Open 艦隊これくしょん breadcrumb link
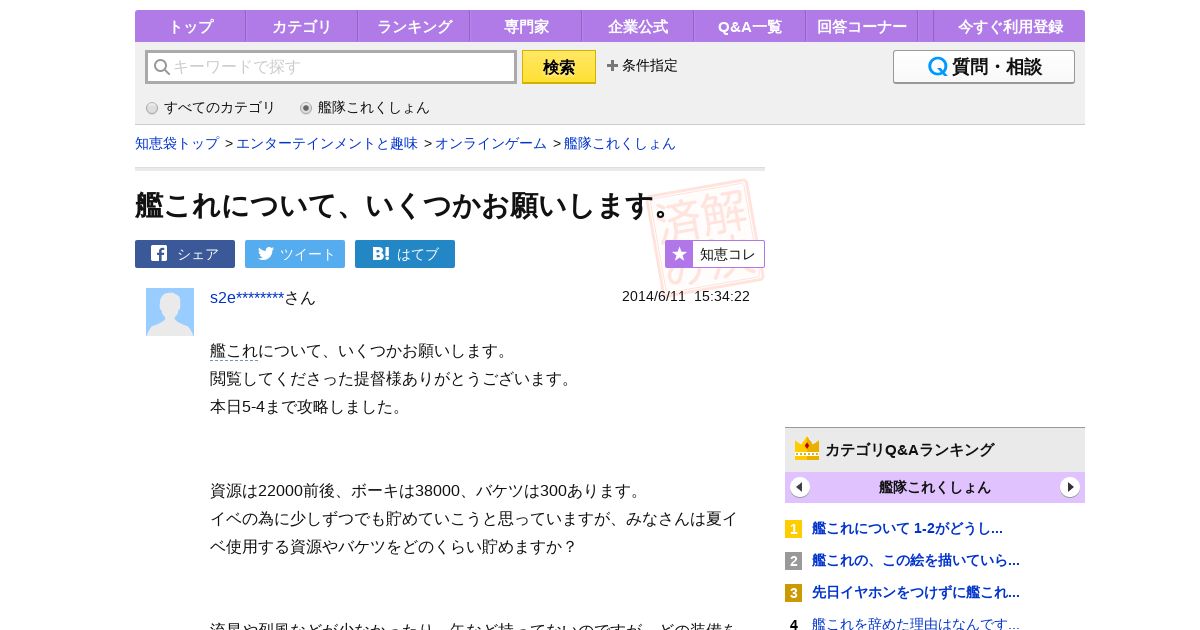The width and height of the screenshot is (1200, 630). tap(620, 144)
